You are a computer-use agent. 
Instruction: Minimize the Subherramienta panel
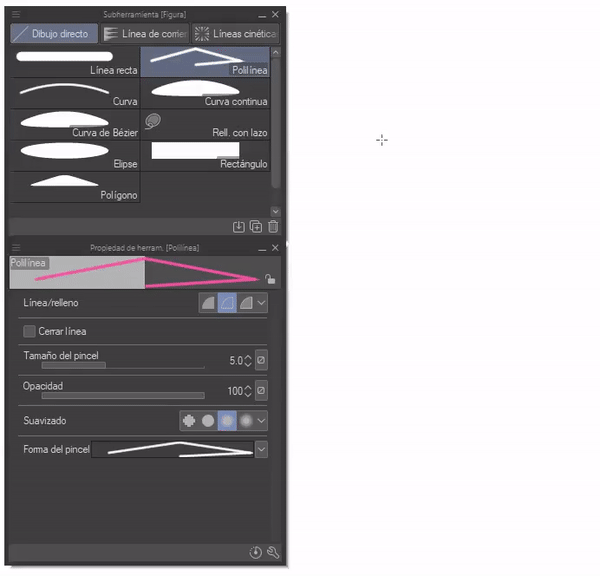(262, 15)
